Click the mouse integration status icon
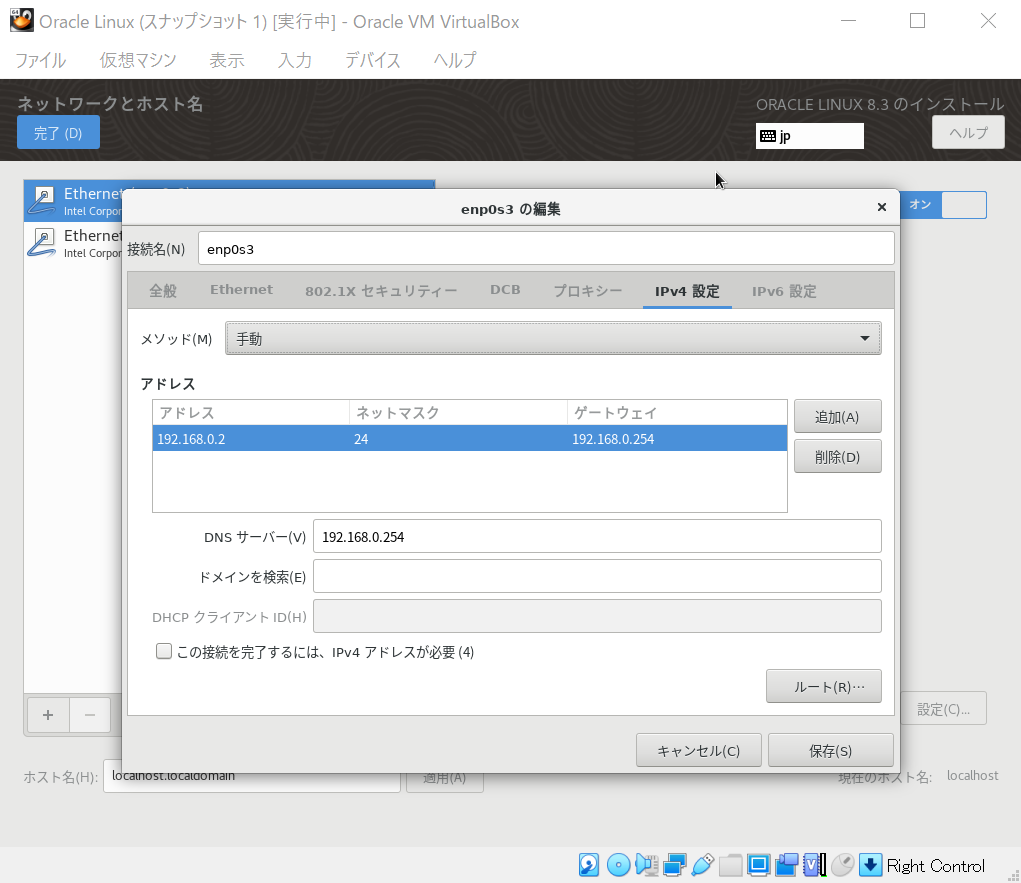 click(843, 865)
